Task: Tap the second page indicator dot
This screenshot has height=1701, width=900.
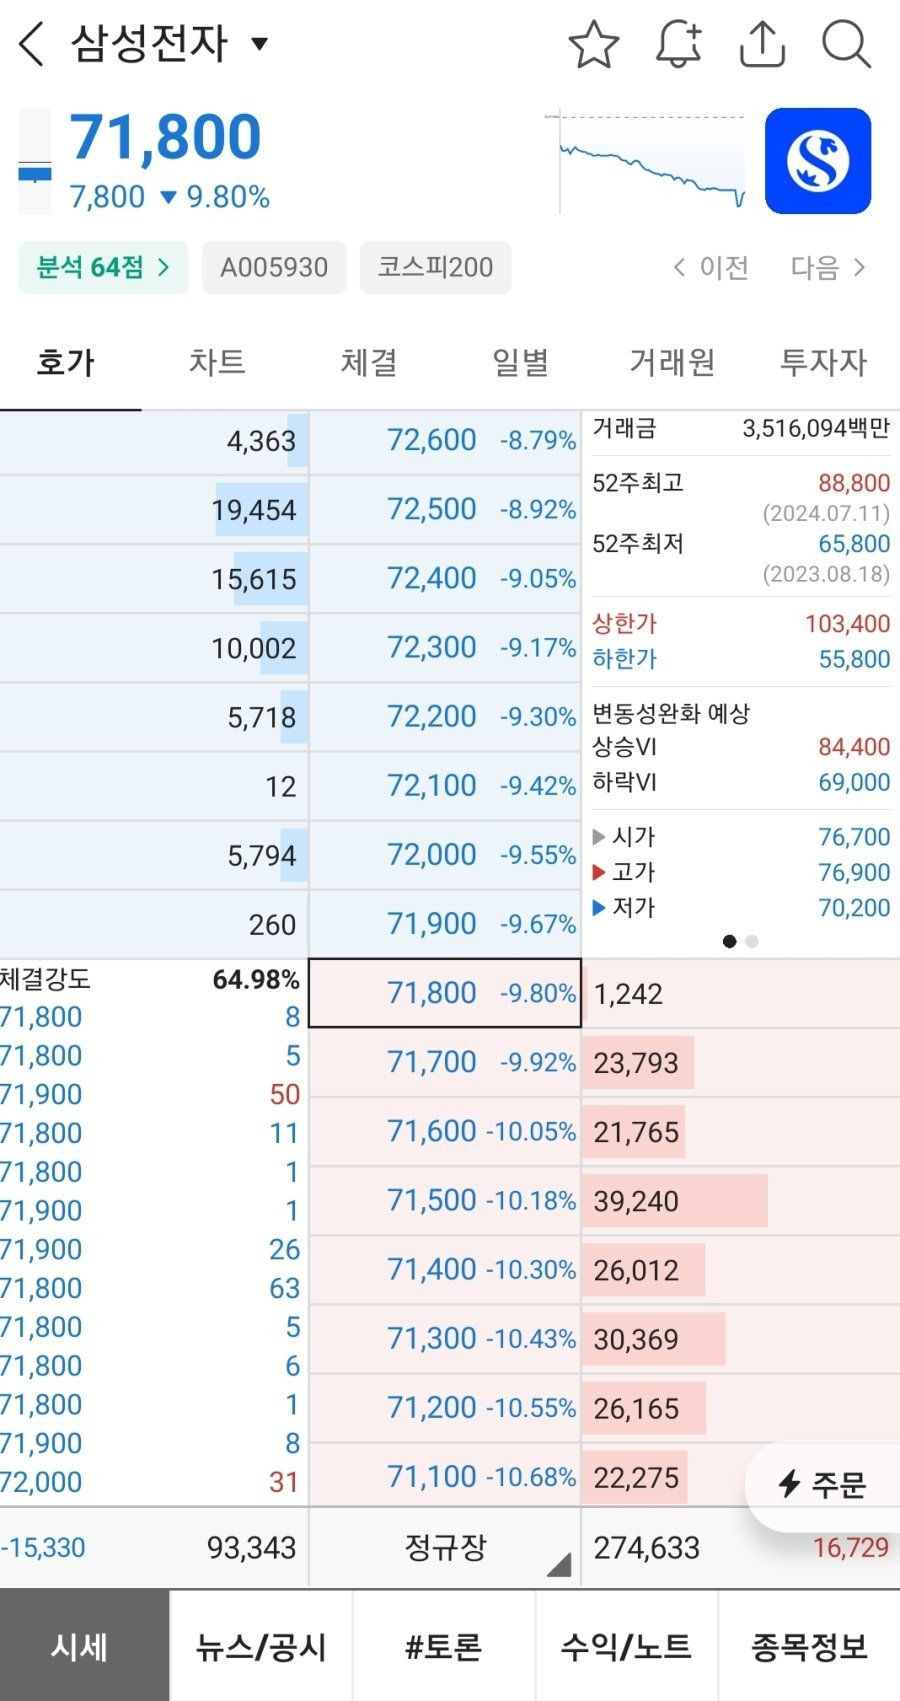Action: (x=752, y=941)
